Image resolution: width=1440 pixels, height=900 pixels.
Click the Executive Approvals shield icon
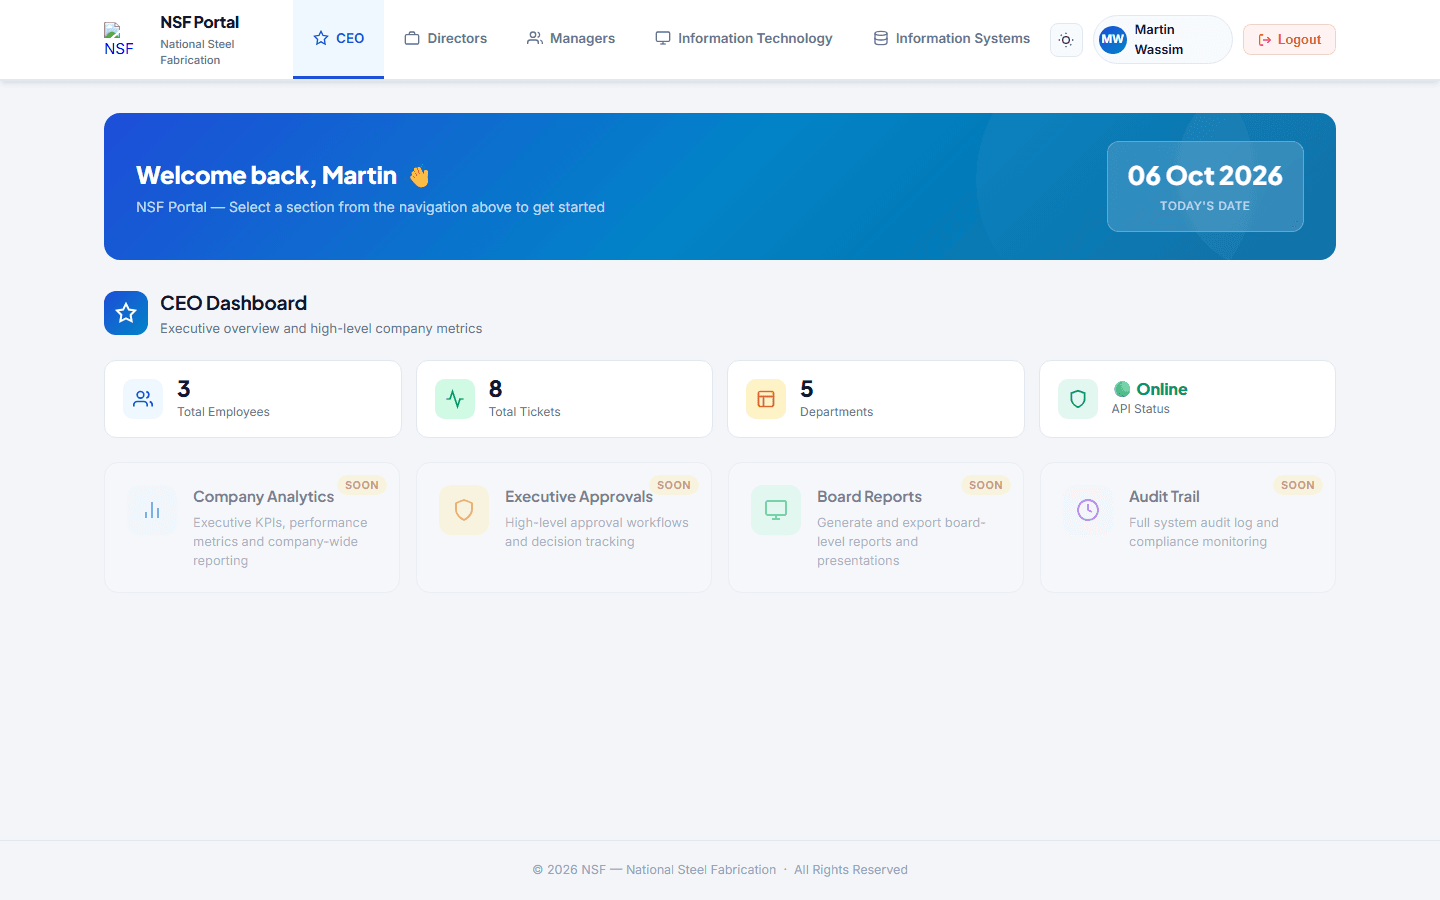pyautogui.click(x=464, y=510)
